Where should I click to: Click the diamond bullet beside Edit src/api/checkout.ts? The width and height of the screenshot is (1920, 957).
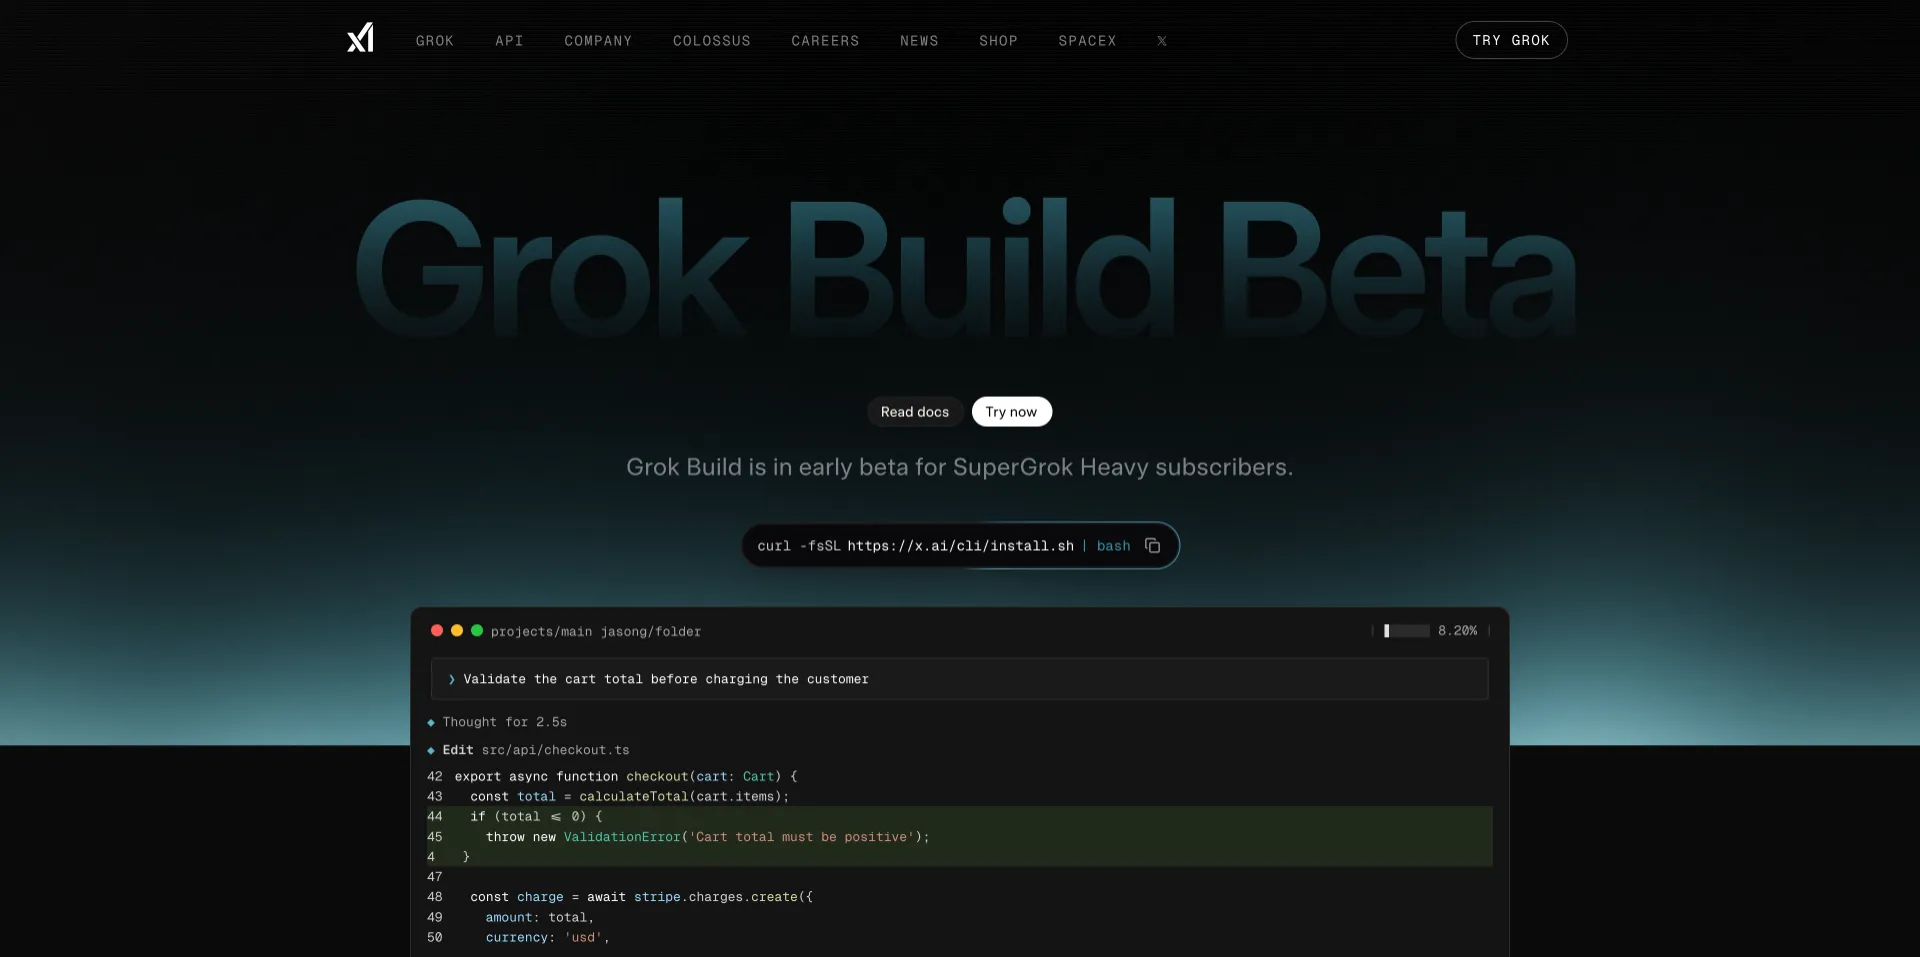[x=431, y=750]
